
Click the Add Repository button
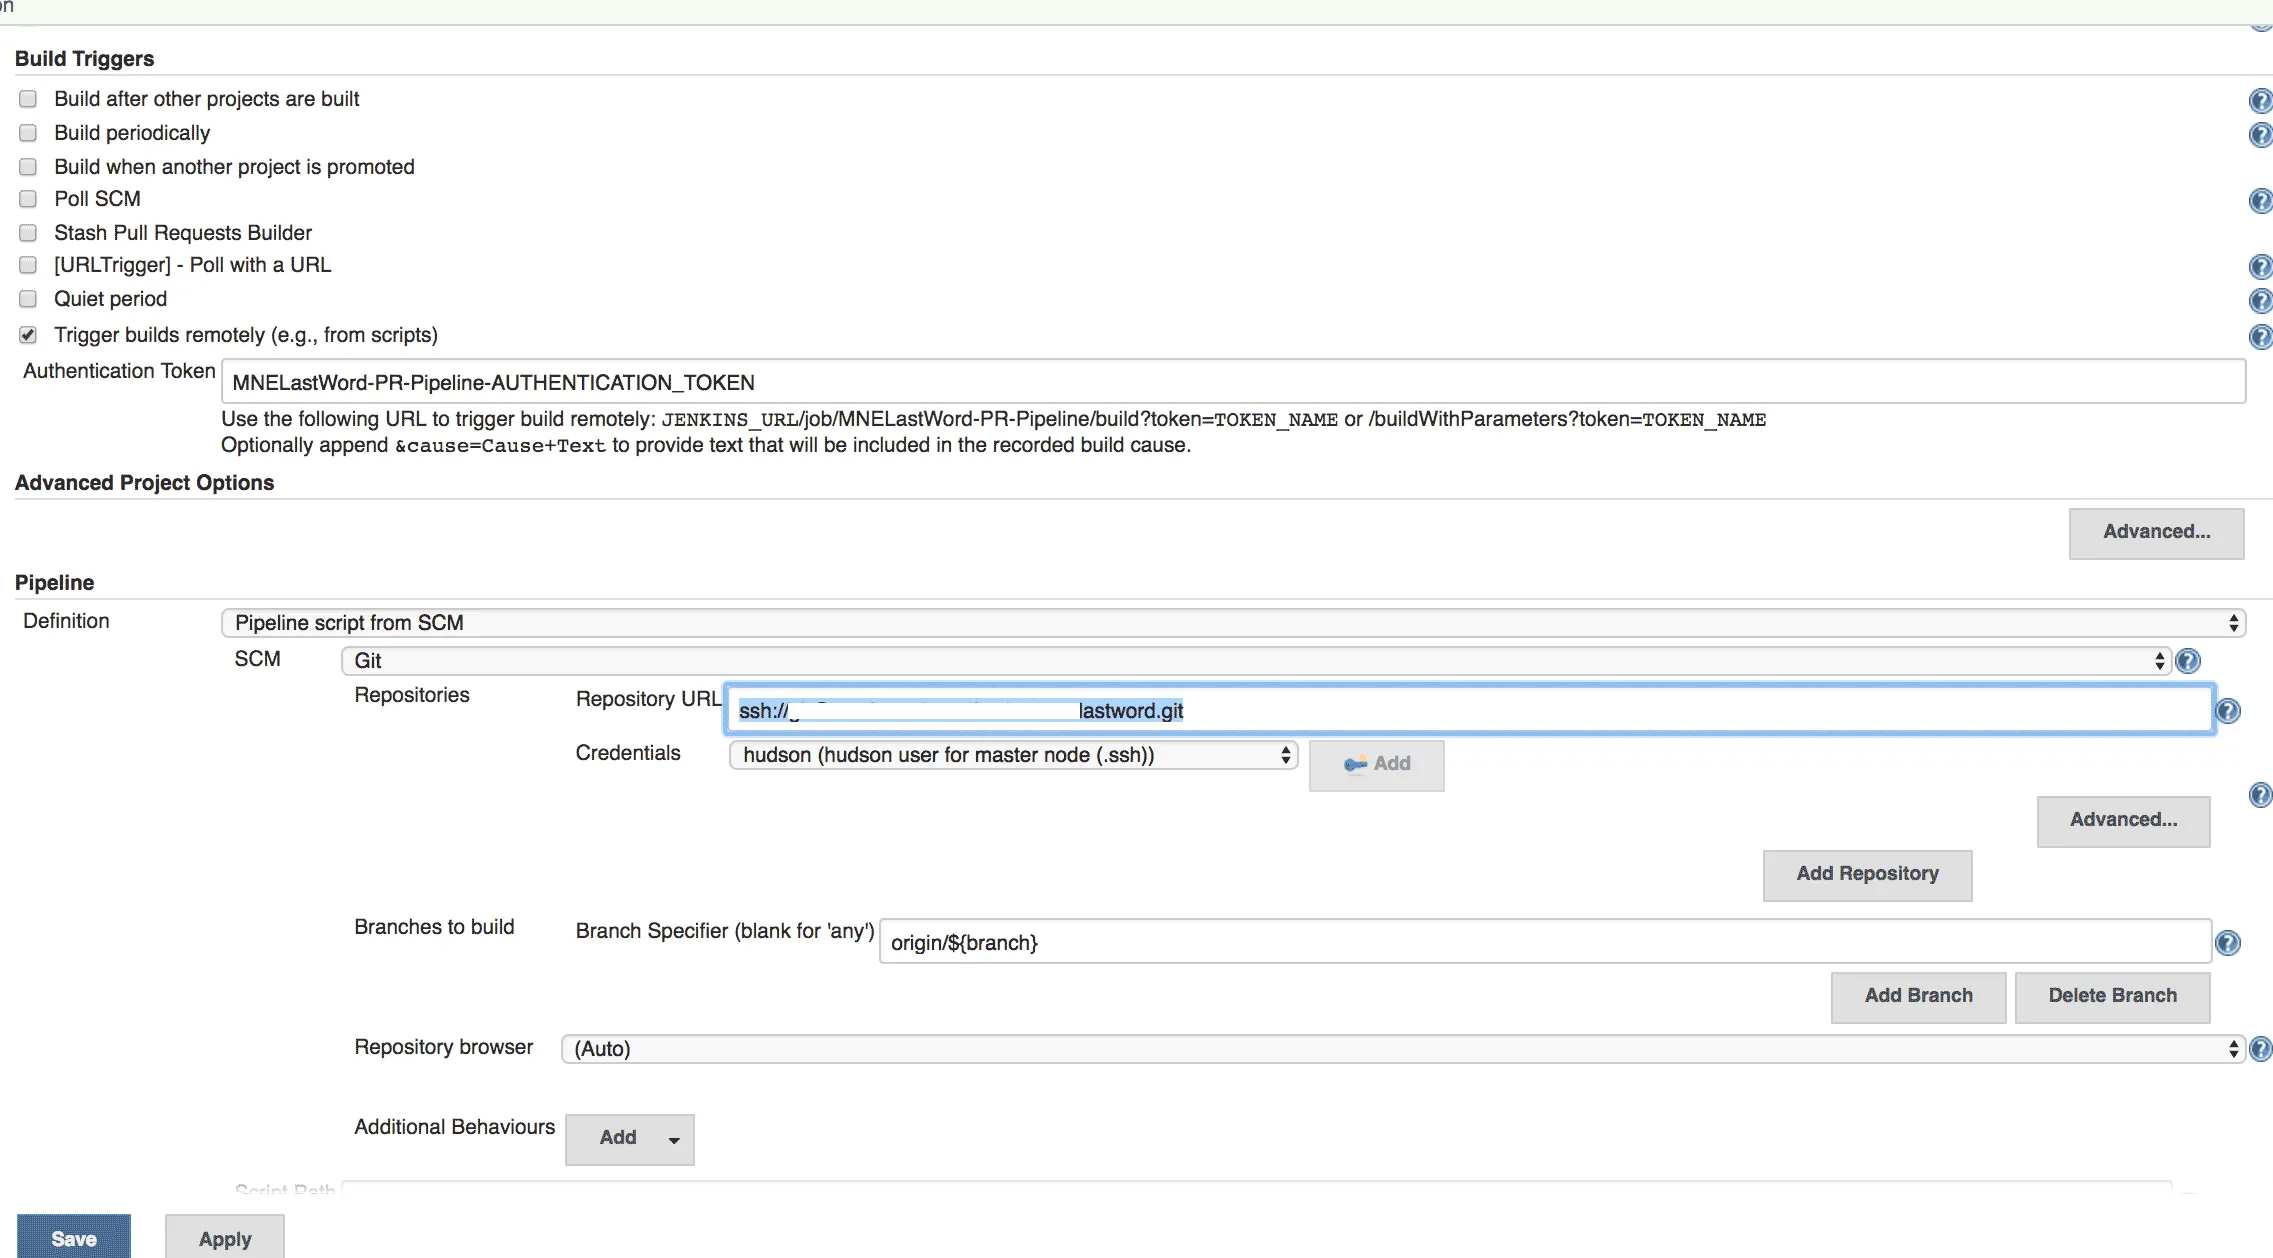pyautogui.click(x=1866, y=874)
